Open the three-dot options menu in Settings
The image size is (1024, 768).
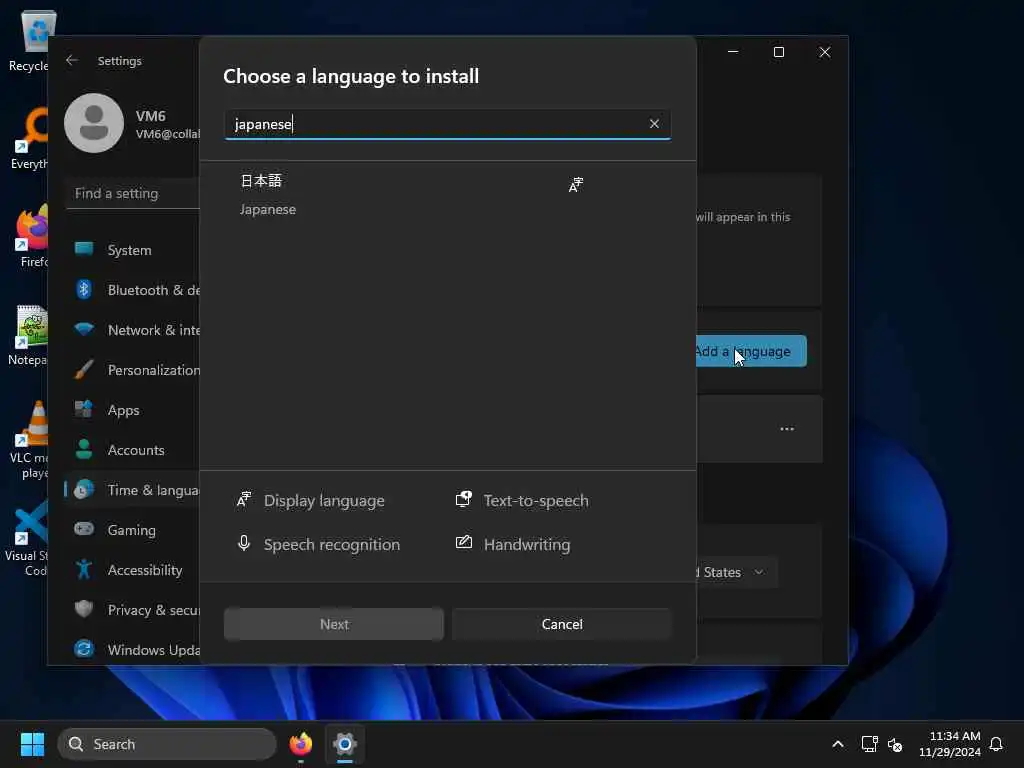click(787, 429)
